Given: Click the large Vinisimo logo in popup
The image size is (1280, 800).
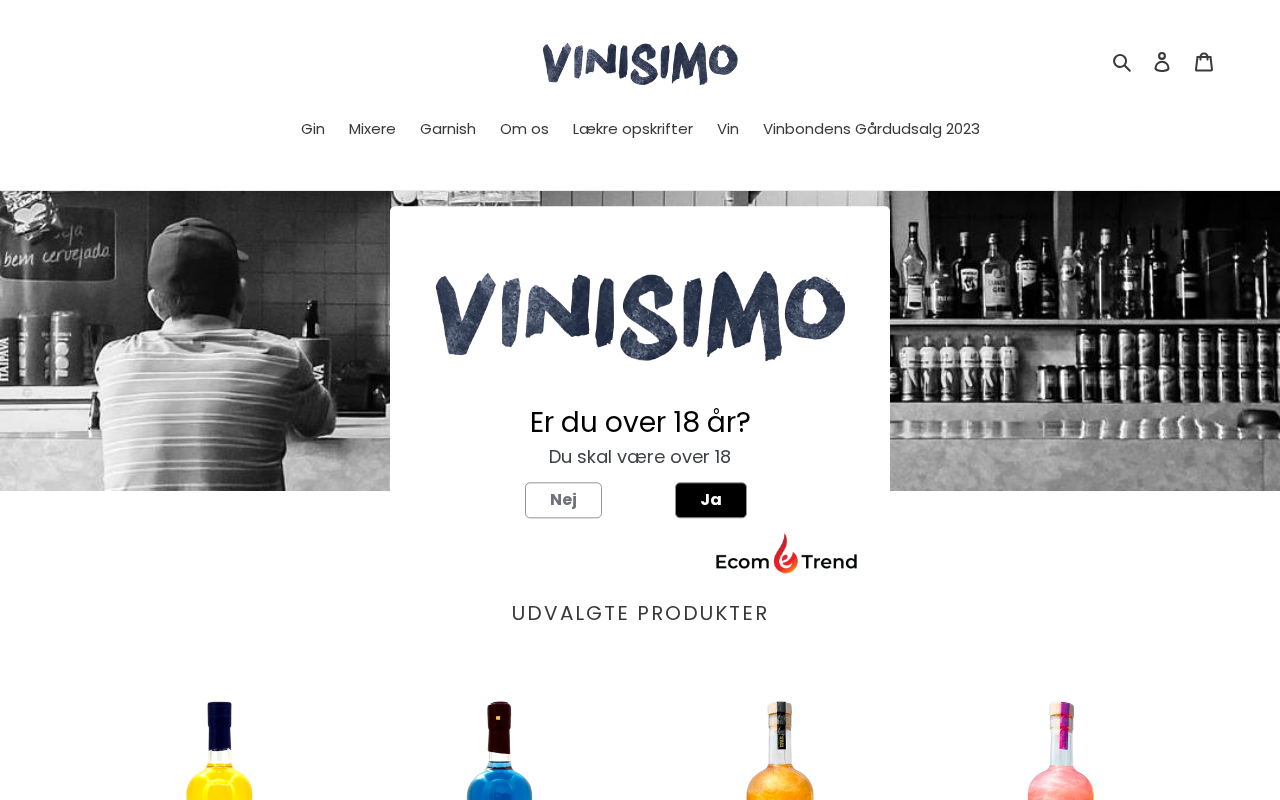Looking at the screenshot, I should point(640,315).
